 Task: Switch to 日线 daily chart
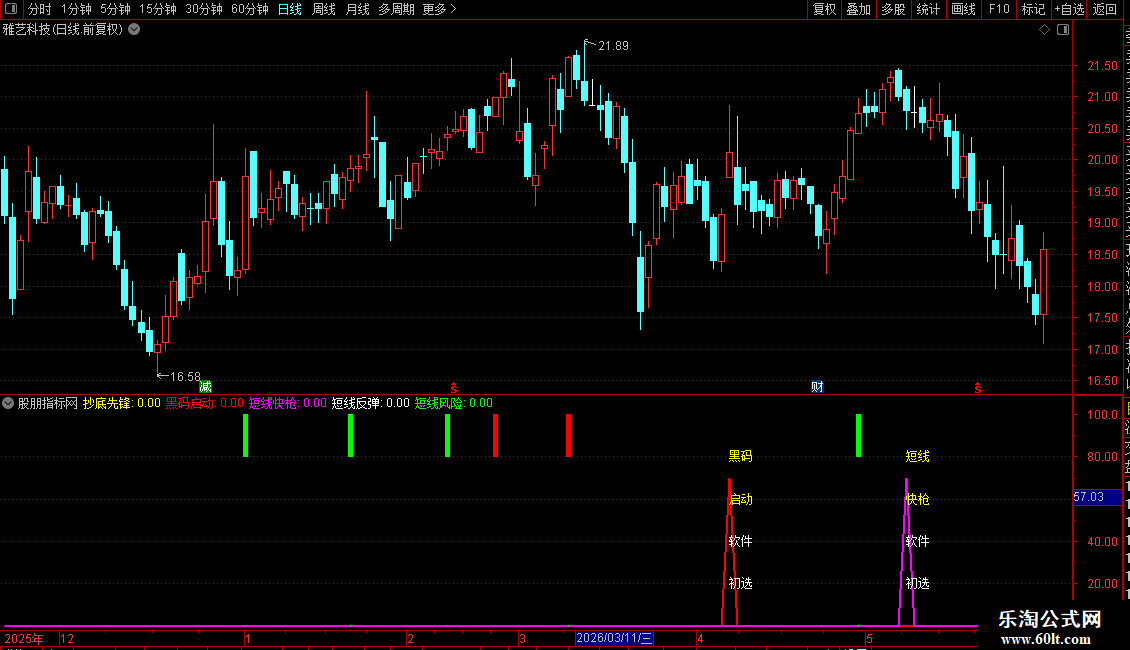290,9
